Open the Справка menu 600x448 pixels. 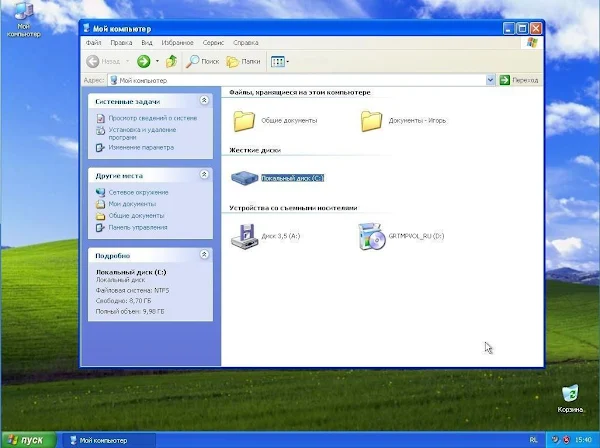pyautogui.click(x=246, y=42)
